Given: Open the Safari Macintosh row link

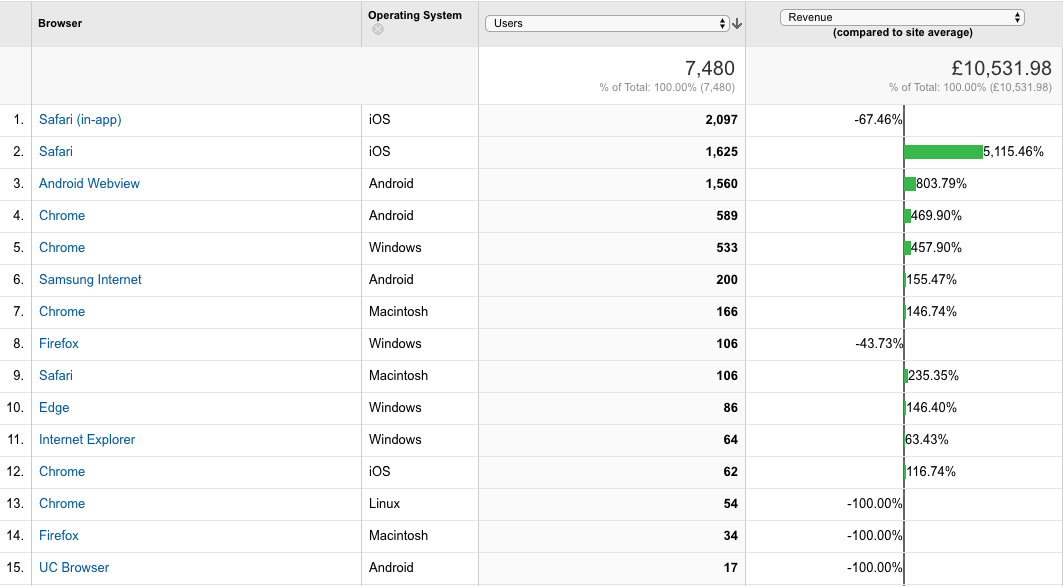Looking at the screenshot, I should [56, 375].
